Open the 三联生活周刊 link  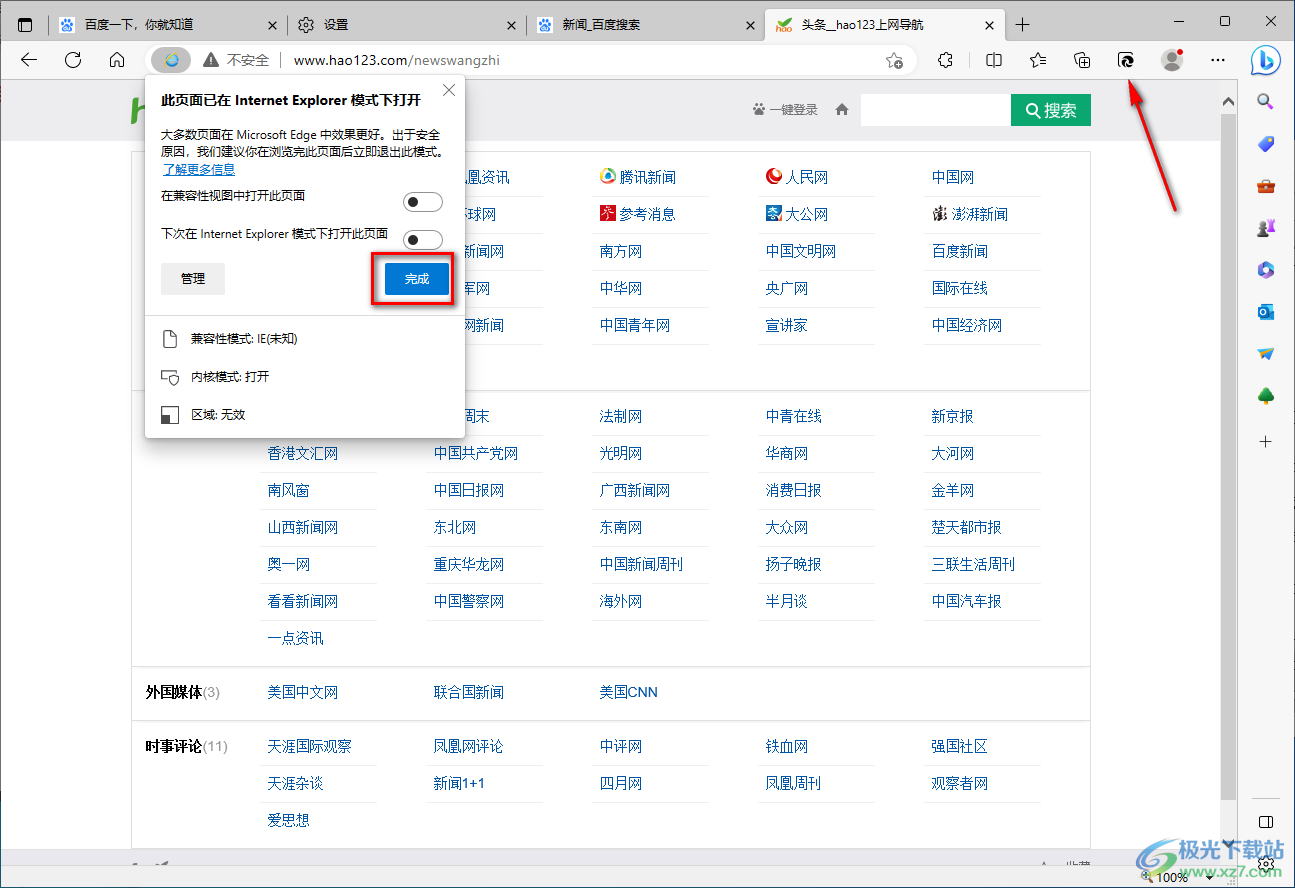[x=973, y=564]
